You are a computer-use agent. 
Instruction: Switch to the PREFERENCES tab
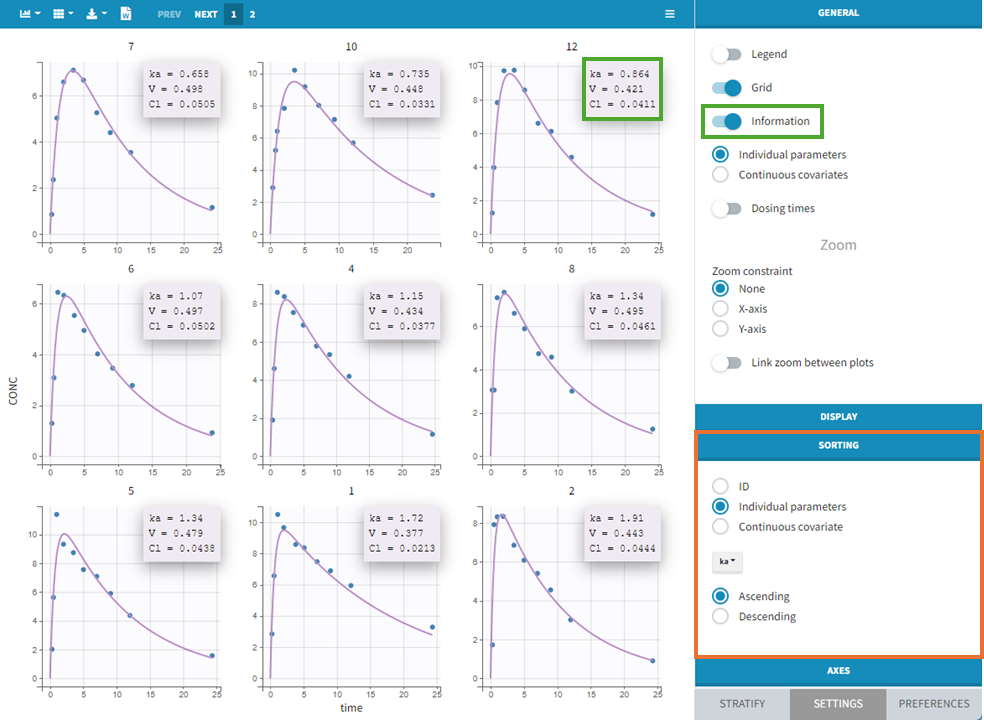tap(933, 704)
